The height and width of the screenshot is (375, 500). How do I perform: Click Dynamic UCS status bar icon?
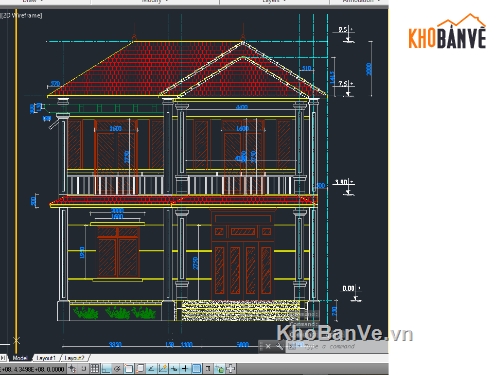(x=163, y=369)
